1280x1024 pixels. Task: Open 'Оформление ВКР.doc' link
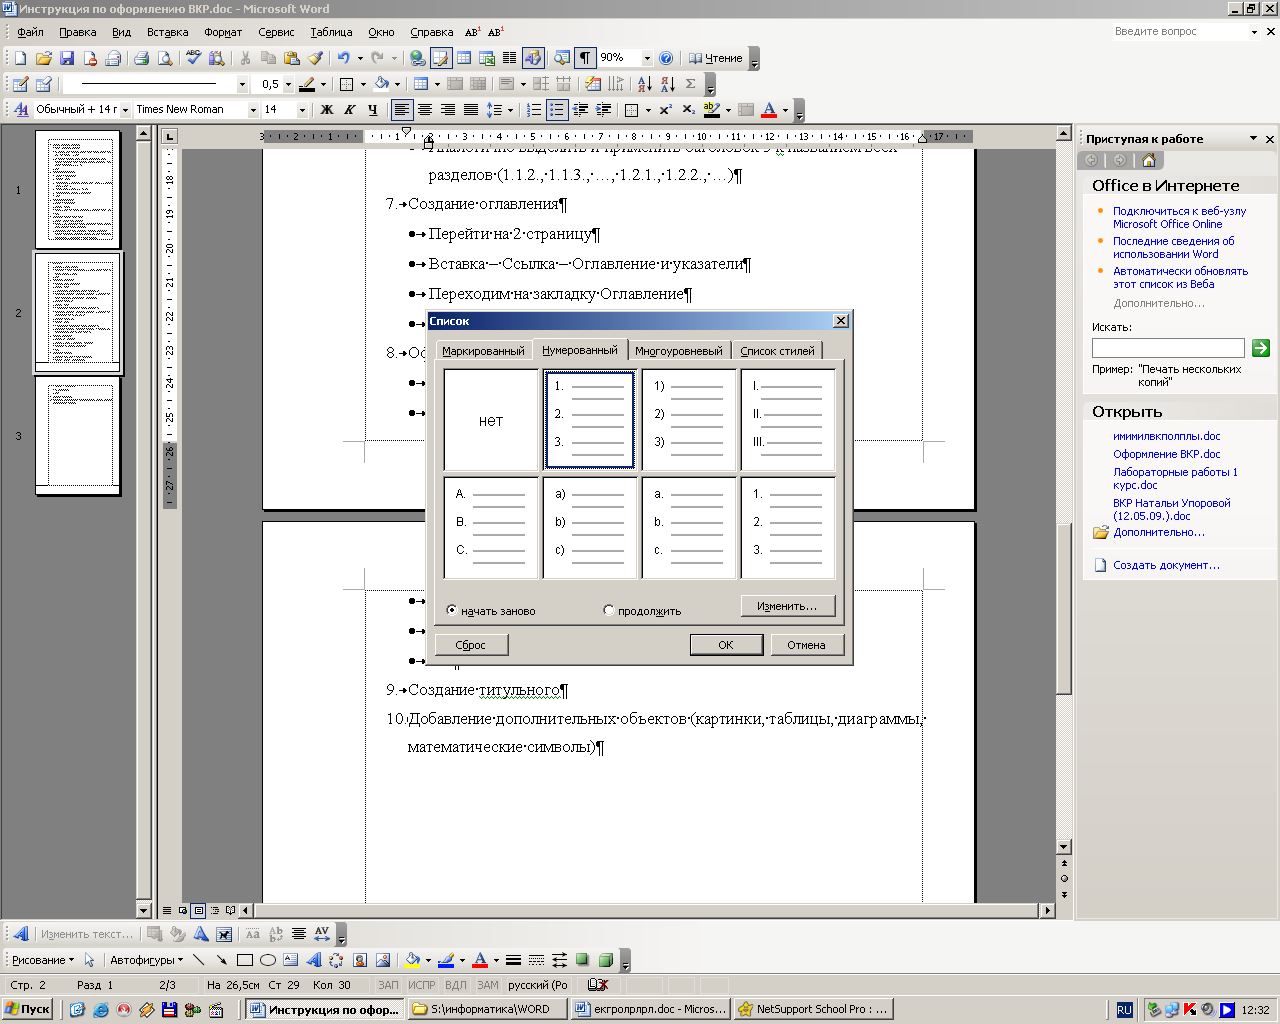coord(1166,454)
